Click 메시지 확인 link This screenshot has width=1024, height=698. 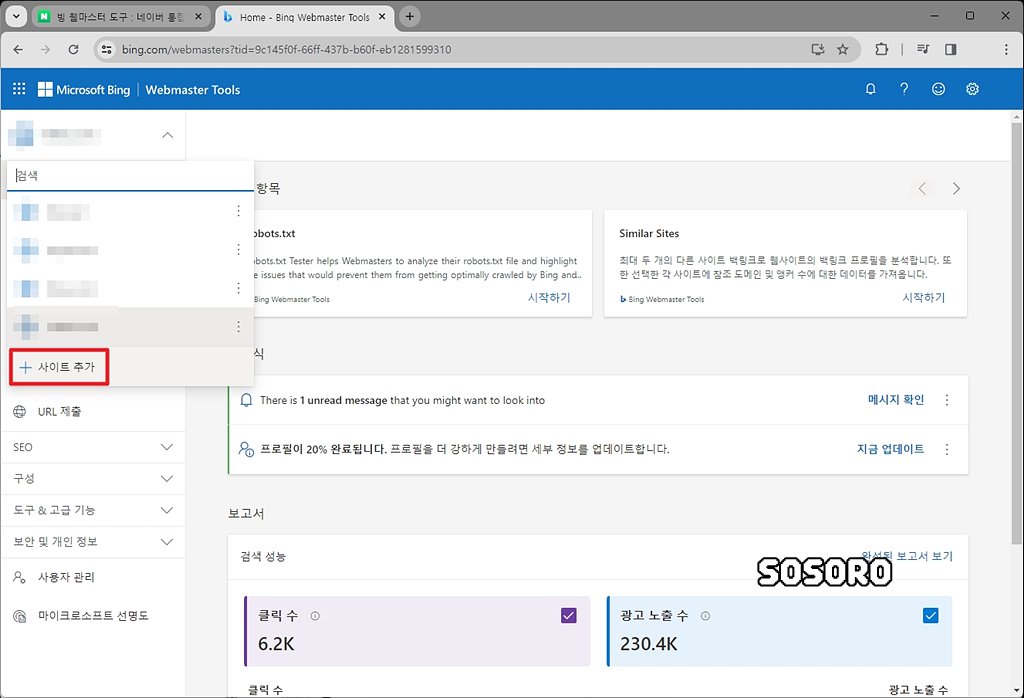[895, 400]
